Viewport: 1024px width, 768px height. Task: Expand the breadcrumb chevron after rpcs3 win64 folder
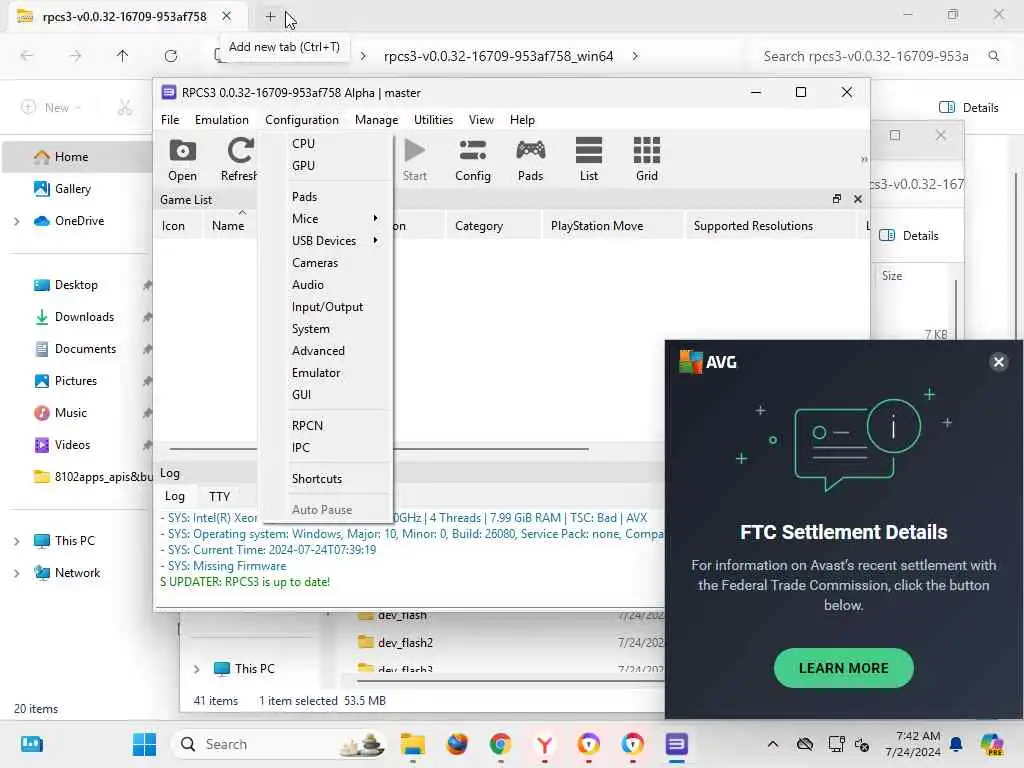[x=635, y=56]
